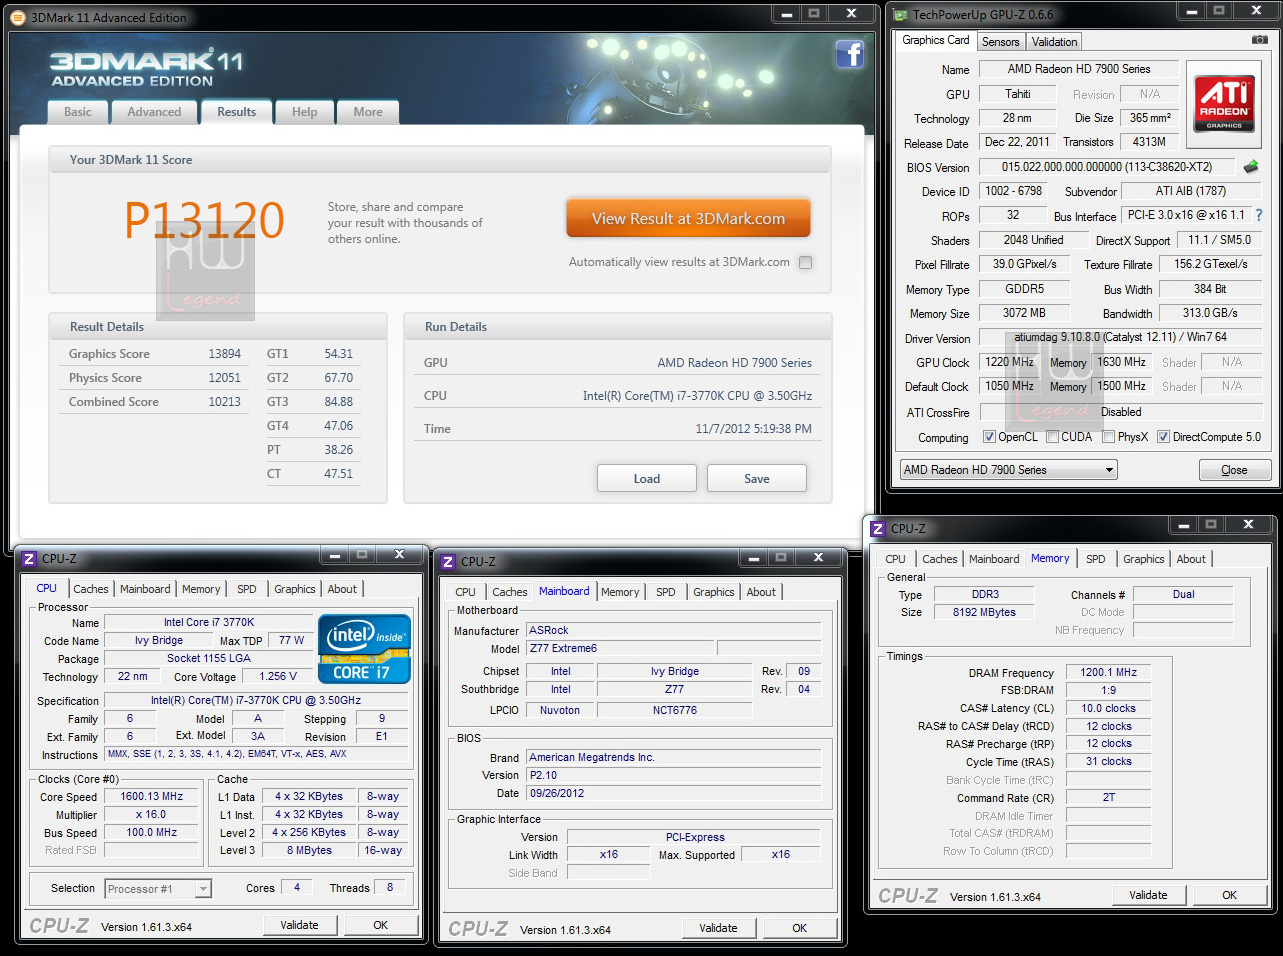Click the memory Size 8192 MBytes value
Screen dimensions: 1283x956
coord(984,612)
